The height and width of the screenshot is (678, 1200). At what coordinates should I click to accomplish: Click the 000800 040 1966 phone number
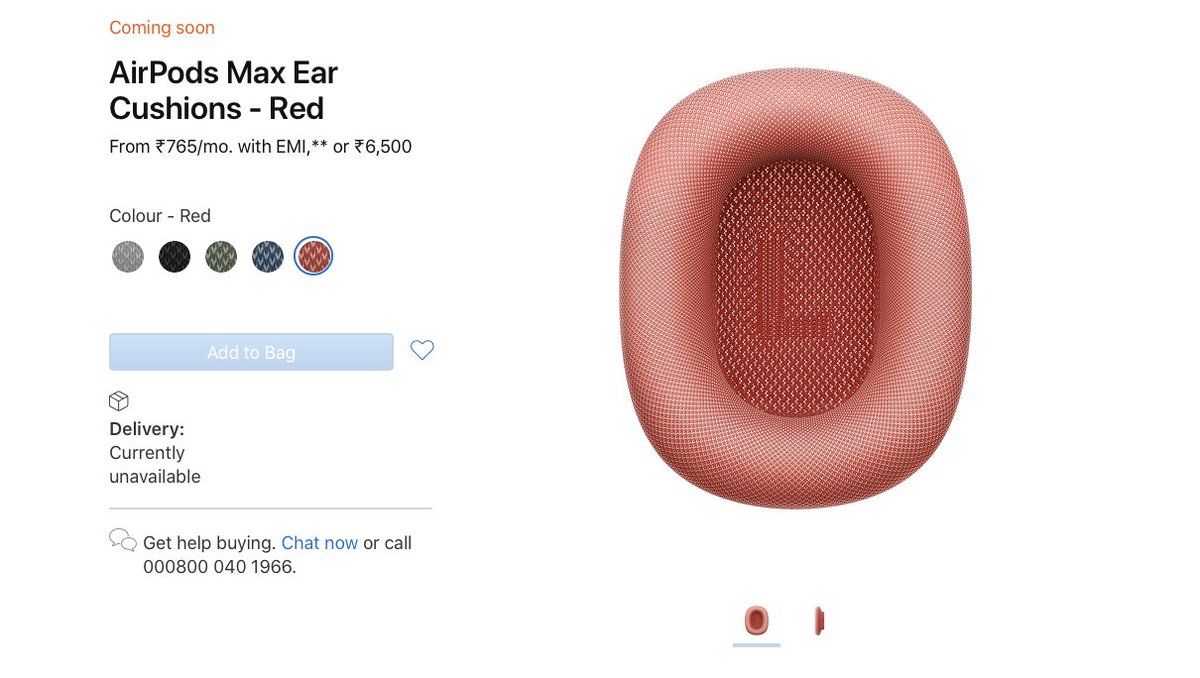click(218, 567)
